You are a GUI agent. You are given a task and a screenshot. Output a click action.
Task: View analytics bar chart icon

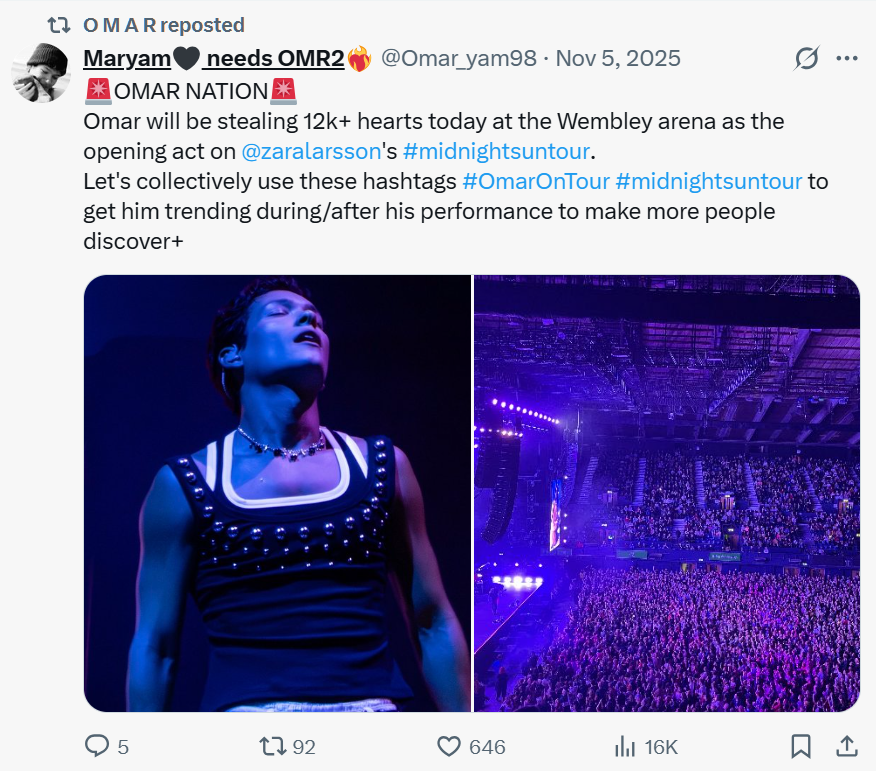[x=625, y=746]
